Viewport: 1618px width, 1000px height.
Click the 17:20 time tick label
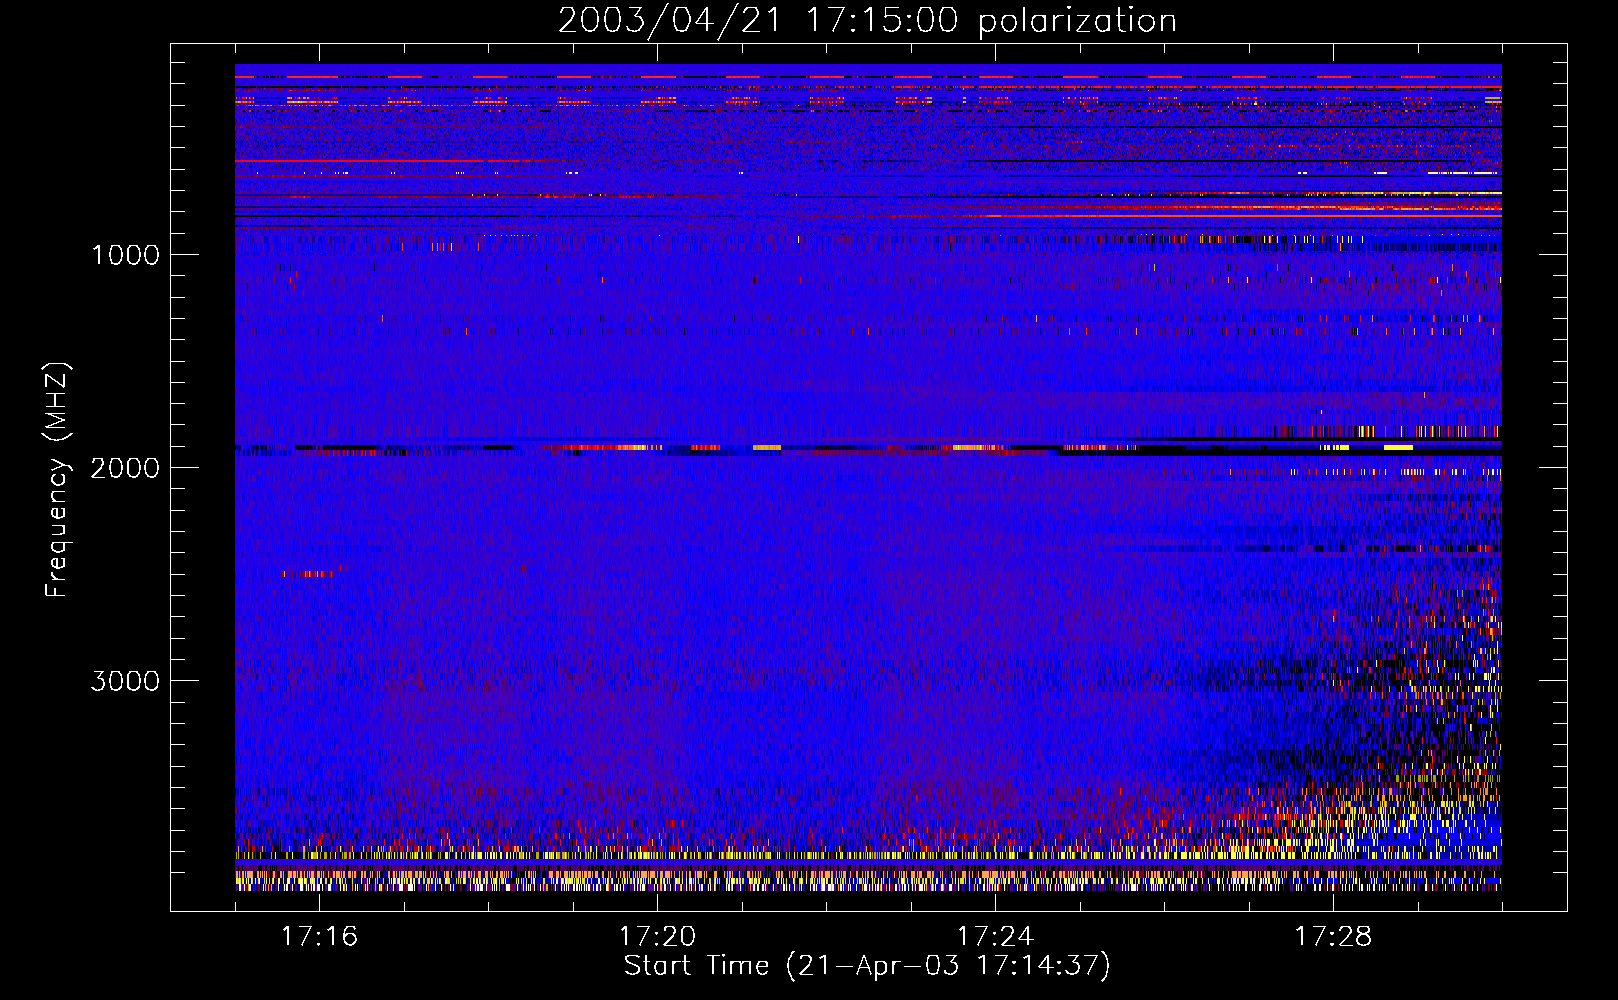point(658,937)
